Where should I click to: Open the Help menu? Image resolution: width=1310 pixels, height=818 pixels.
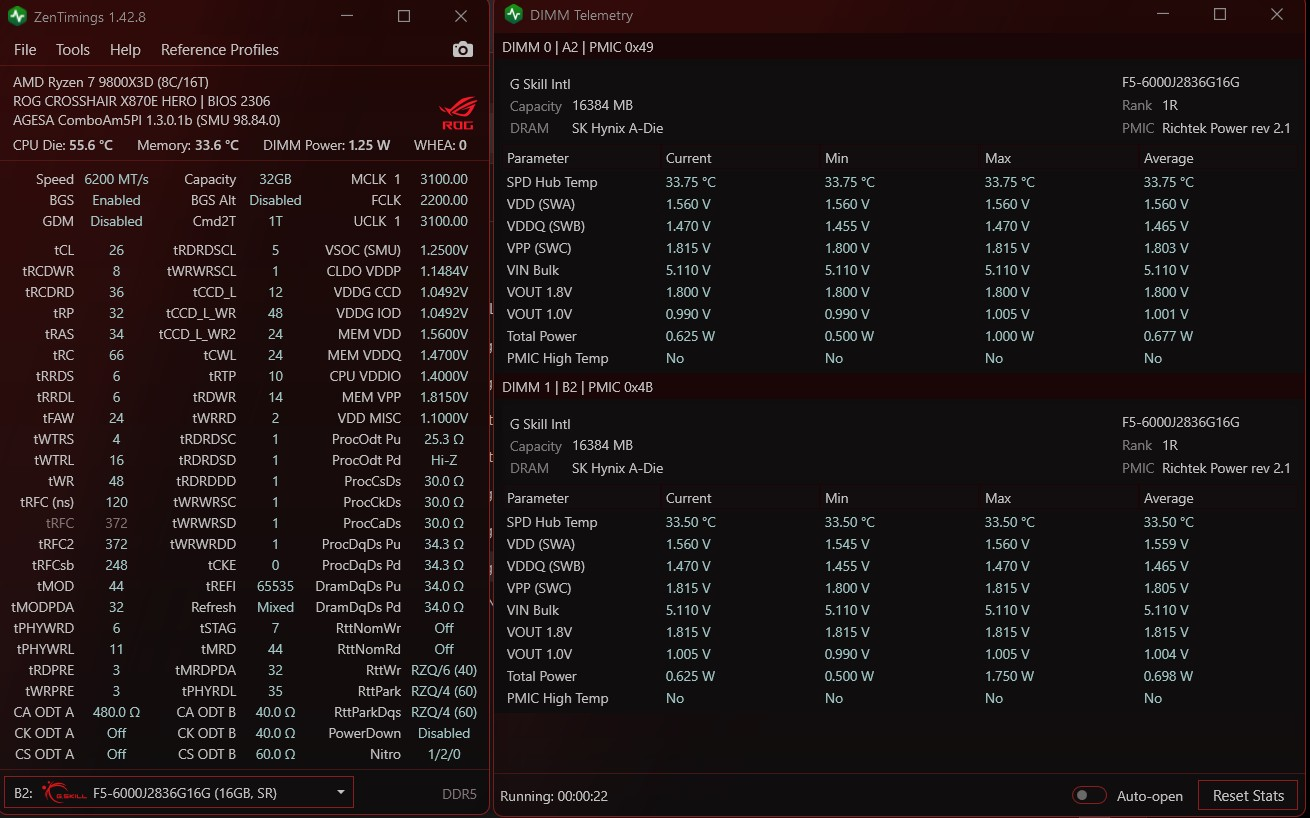125,50
